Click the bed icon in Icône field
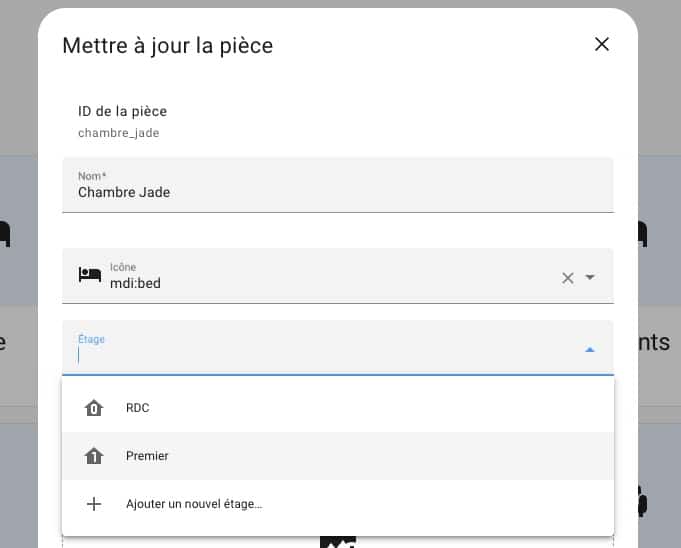Viewport: 681px width, 548px height. 90,275
